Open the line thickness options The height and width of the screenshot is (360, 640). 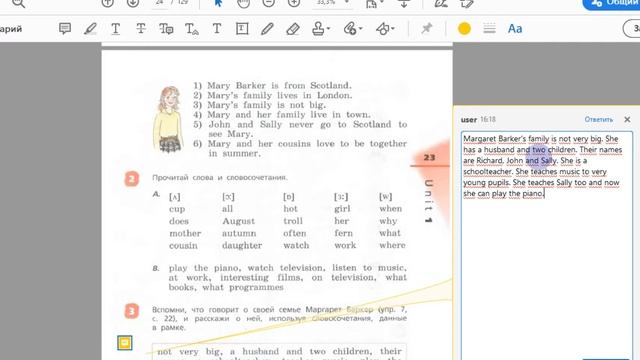click(489, 29)
